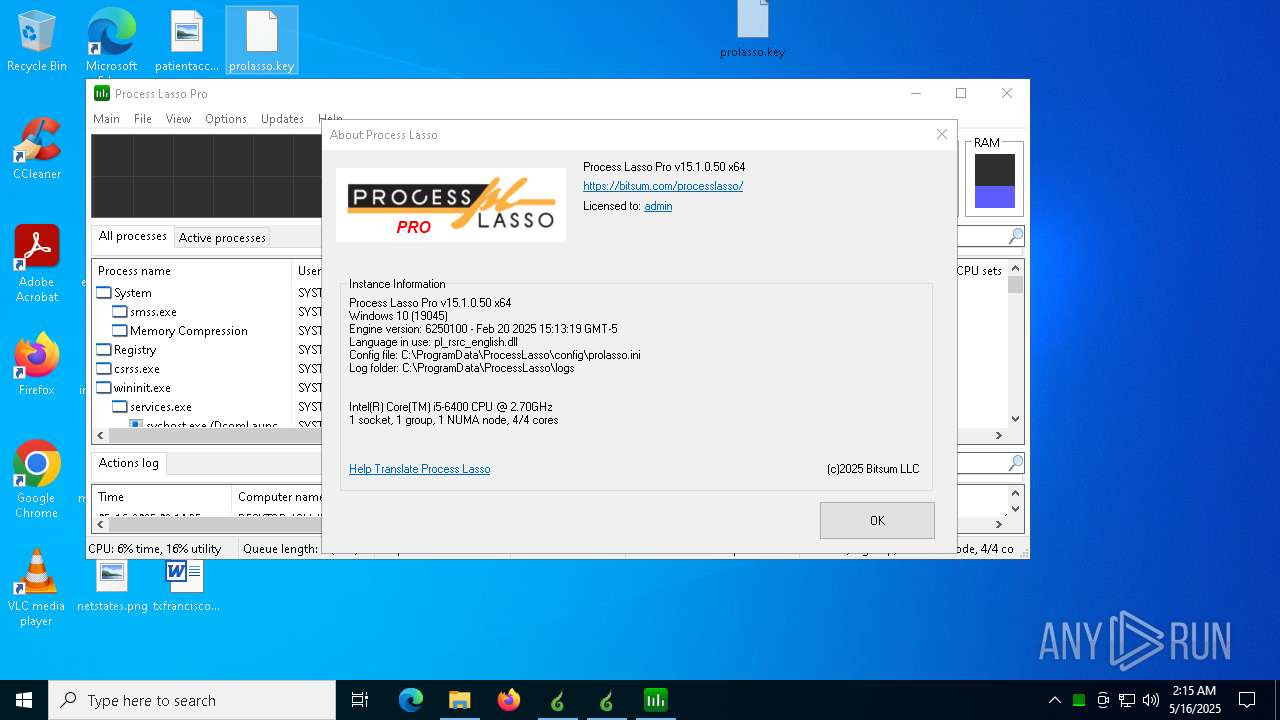Launch the CCleaner desktop shortcut
Image resolution: width=1280 pixels, height=720 pixels.
pos(36,149)
